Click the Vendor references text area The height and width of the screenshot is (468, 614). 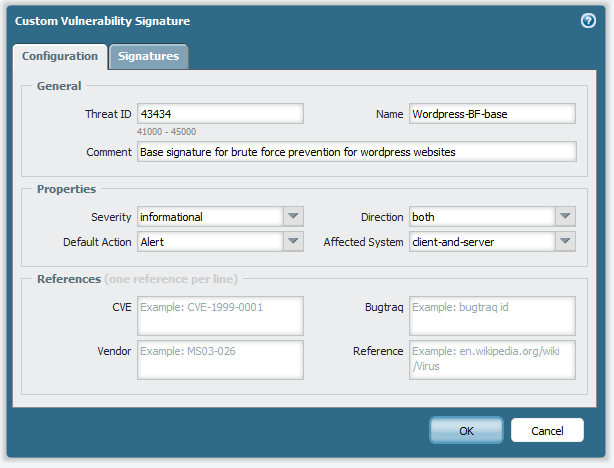click(219, 360)
